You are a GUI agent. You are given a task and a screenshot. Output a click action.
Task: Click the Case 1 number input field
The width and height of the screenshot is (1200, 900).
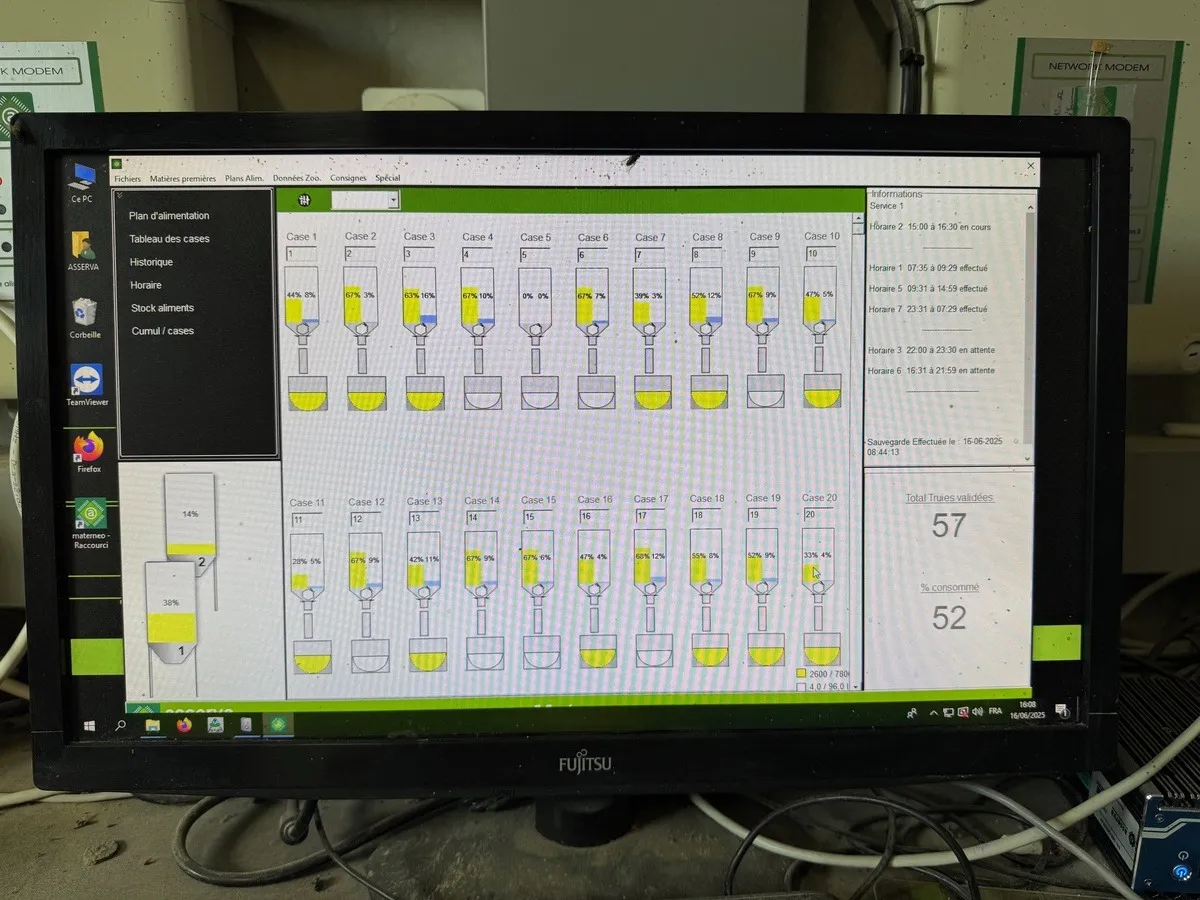tap(301, 254)
